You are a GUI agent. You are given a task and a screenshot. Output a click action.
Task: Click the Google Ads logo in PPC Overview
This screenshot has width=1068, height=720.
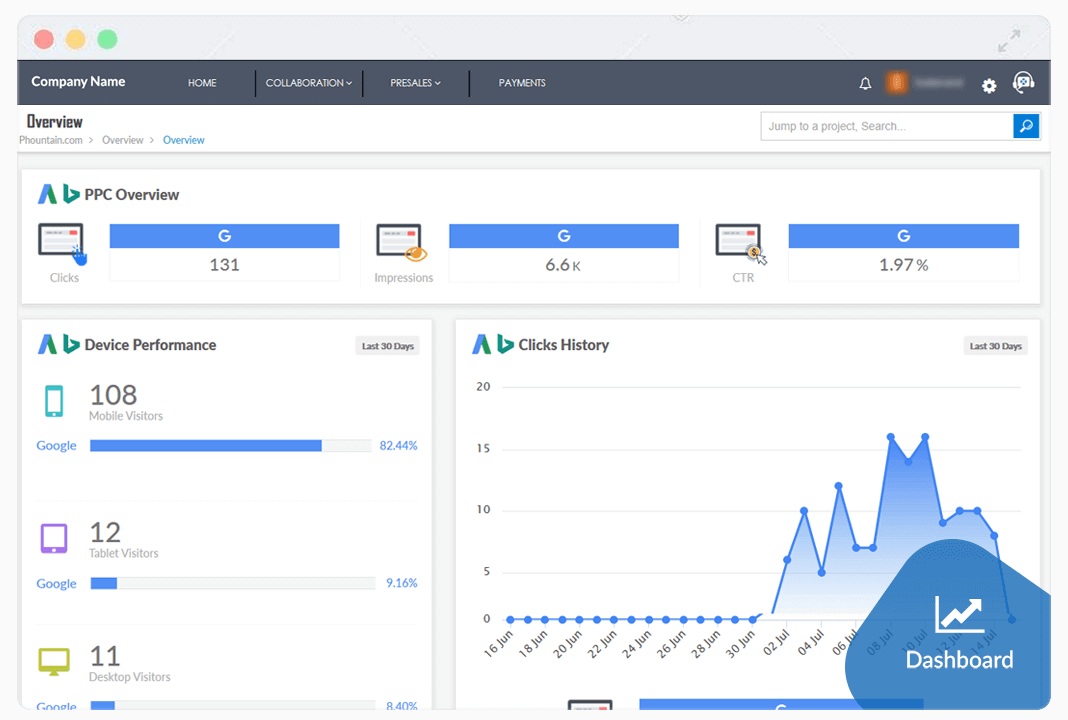[x=47, y=194]
